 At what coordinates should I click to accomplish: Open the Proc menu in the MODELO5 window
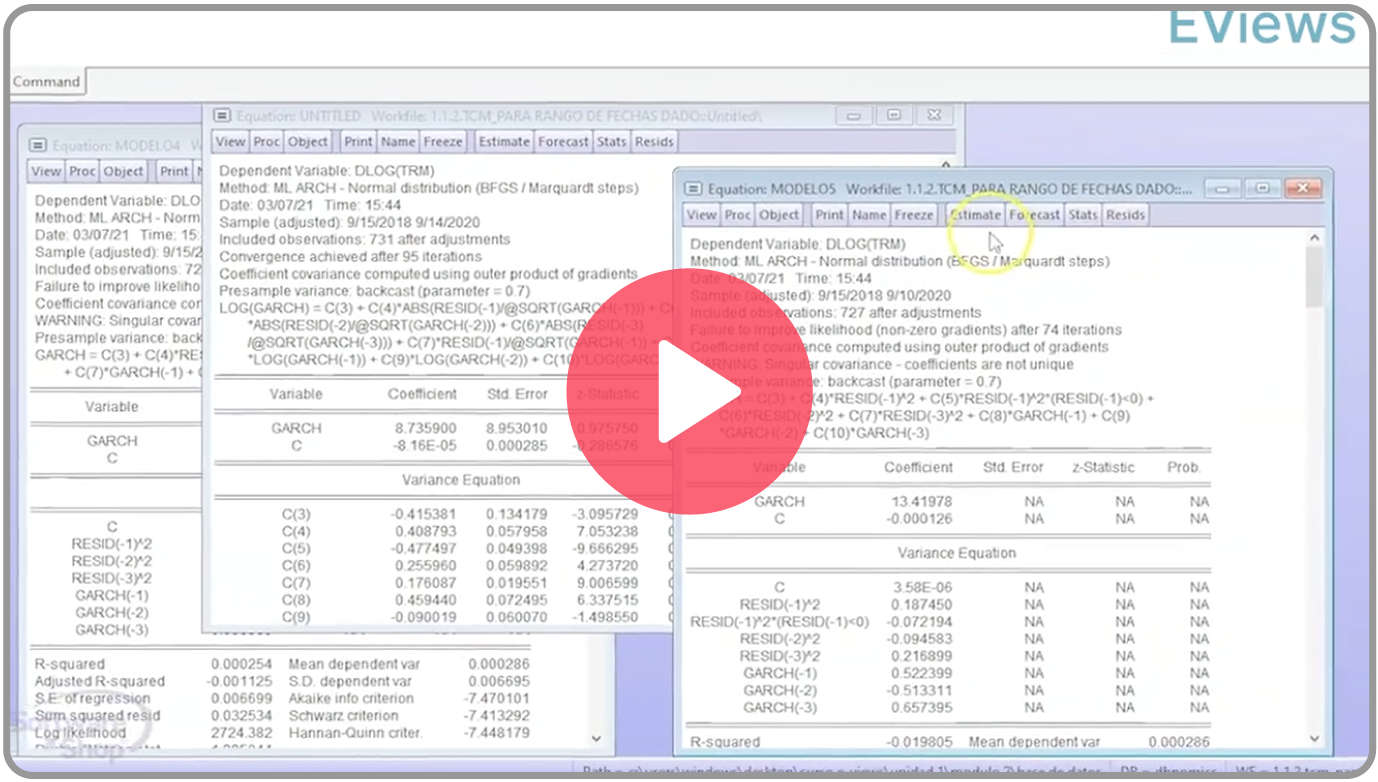pyautogui.click(x=737, y=215)
